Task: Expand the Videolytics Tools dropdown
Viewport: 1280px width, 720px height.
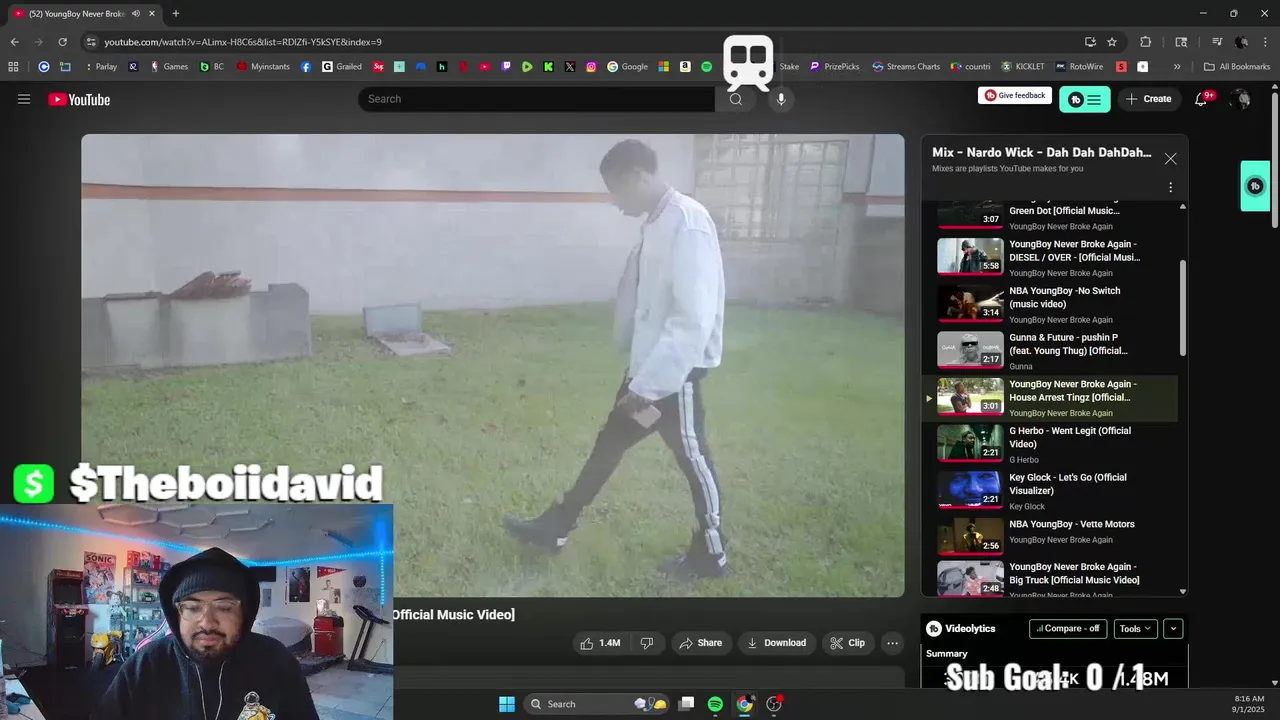Action: point(1135,629)
